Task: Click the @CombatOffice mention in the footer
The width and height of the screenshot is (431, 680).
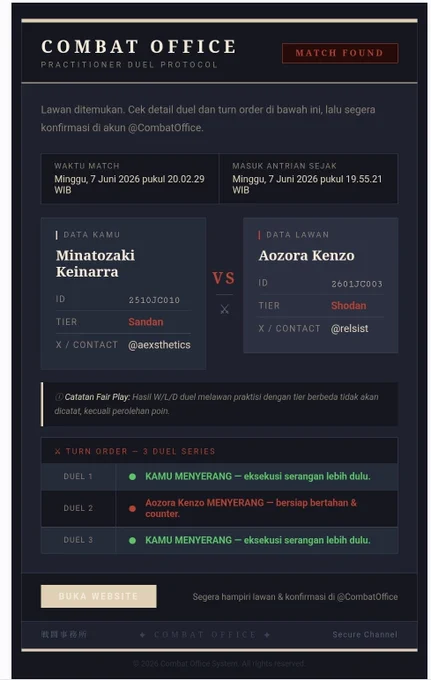Action: click(x=367, y=597)
